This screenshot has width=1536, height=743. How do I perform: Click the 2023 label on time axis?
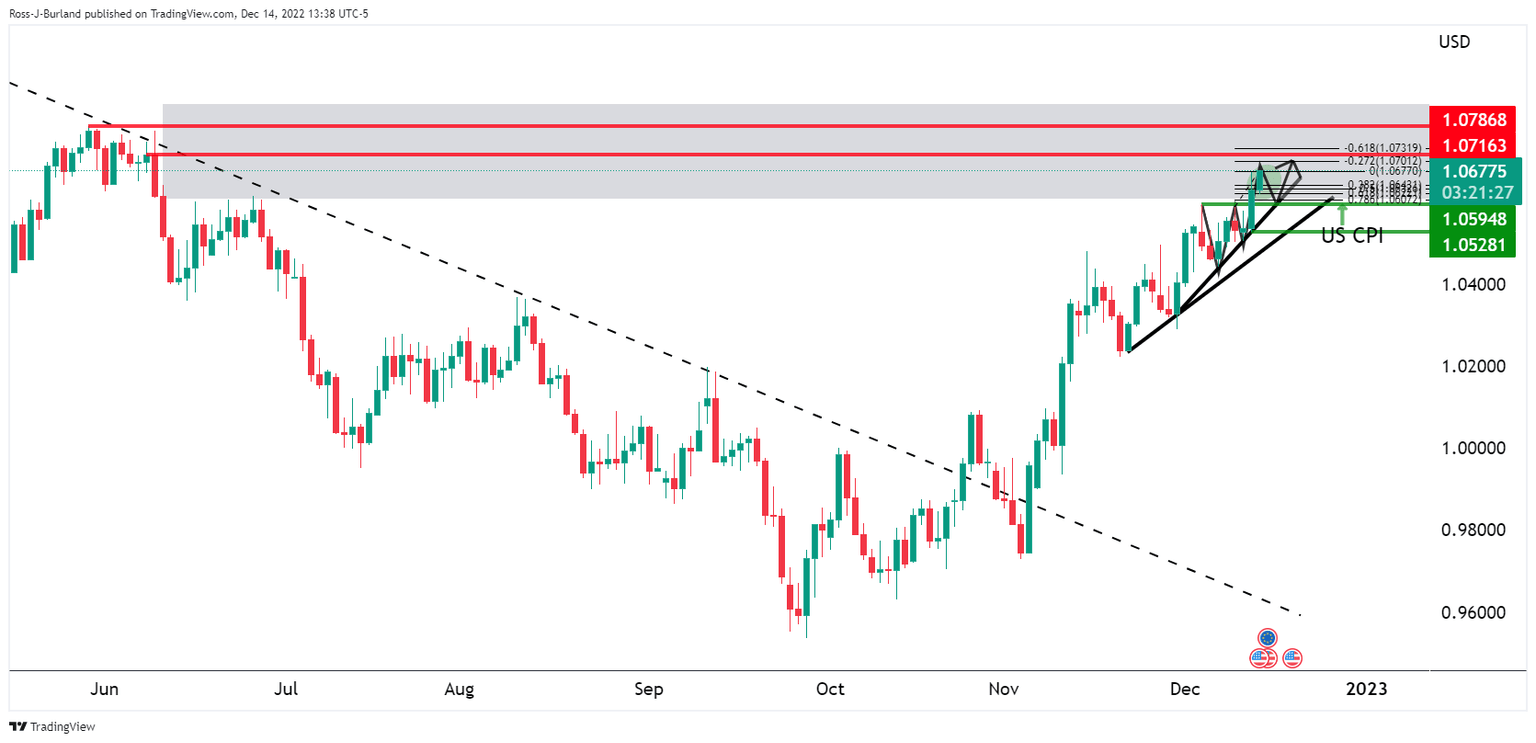tap(1366, 689)
